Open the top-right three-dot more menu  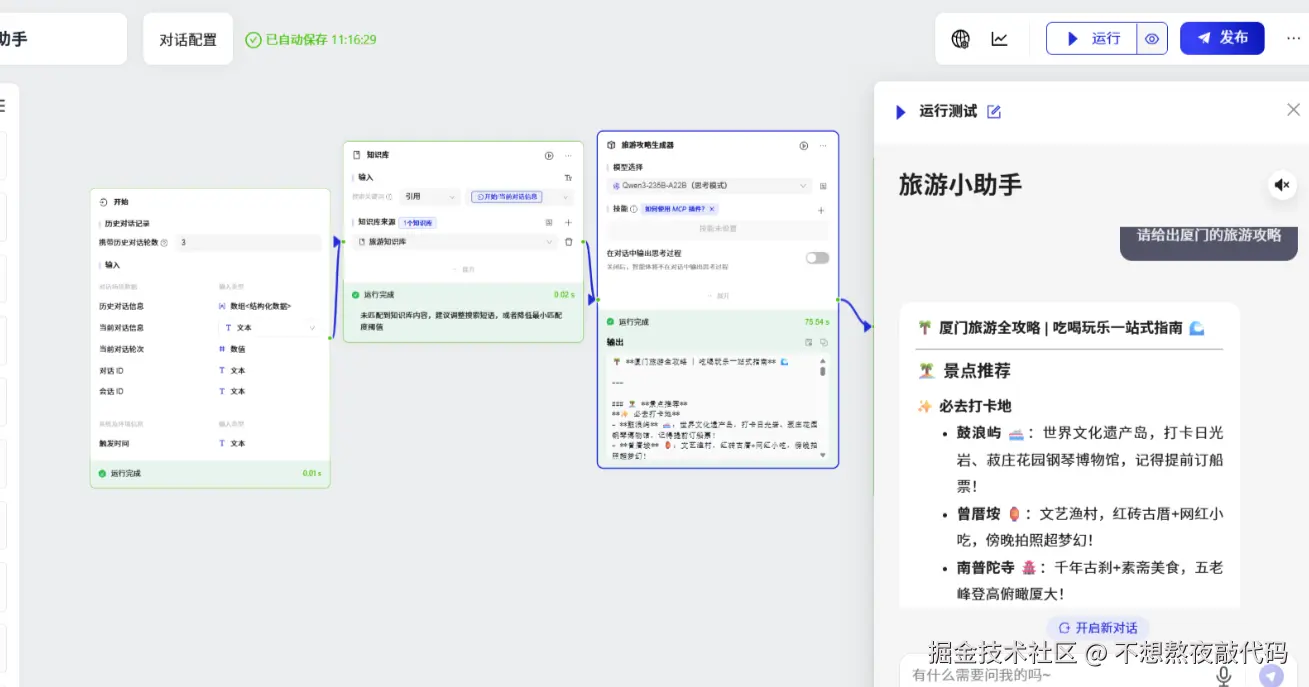(x=1293, y=38)
